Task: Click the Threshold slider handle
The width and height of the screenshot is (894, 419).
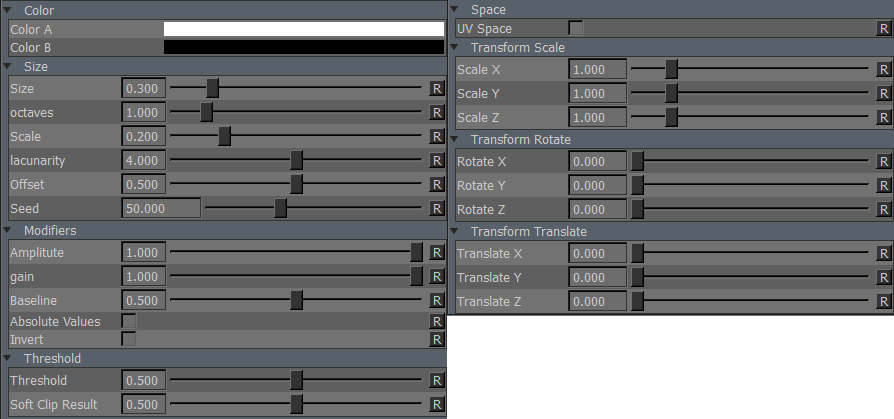Action: (x=296, y=380)
